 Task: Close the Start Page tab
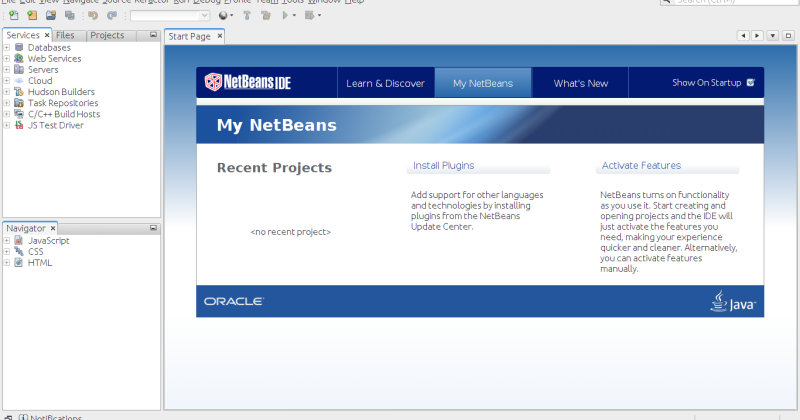pos(220,36)
